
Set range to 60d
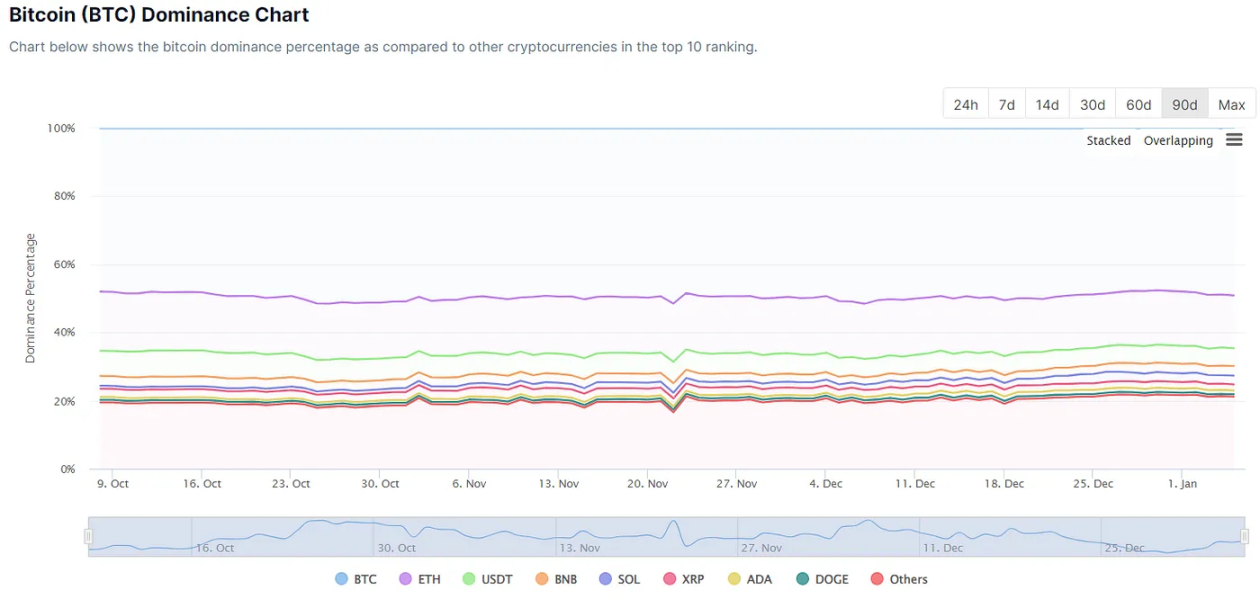1139,104
